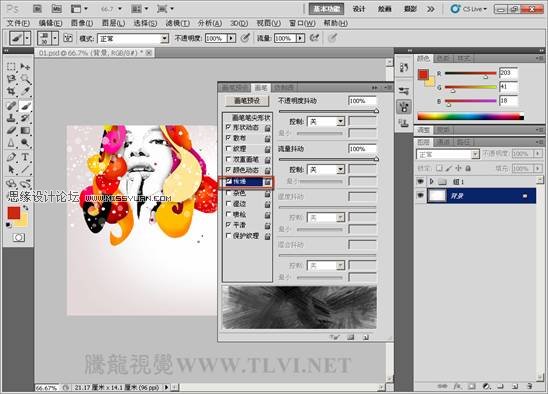Open the CS Live button
This screenshot has width=548, height=394.
pyautogui.click(x=469, y=9)
